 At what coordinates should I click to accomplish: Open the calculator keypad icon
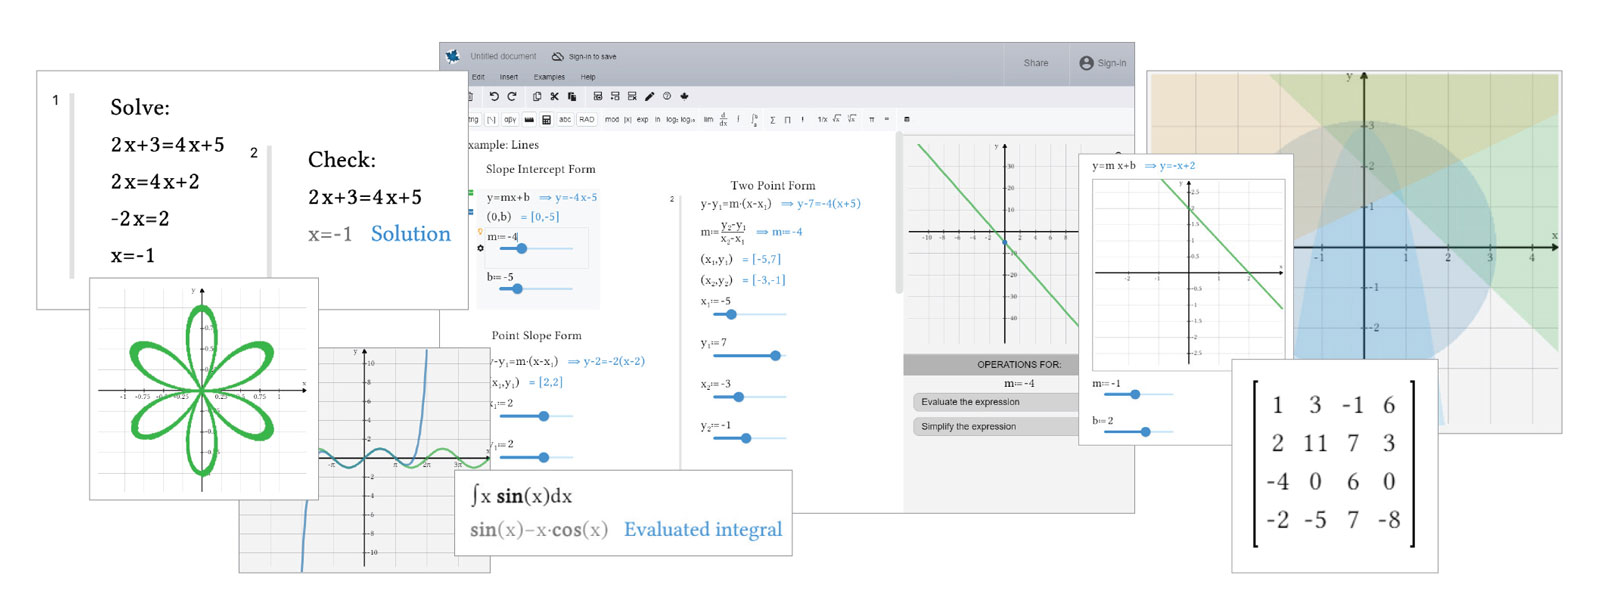546,120
